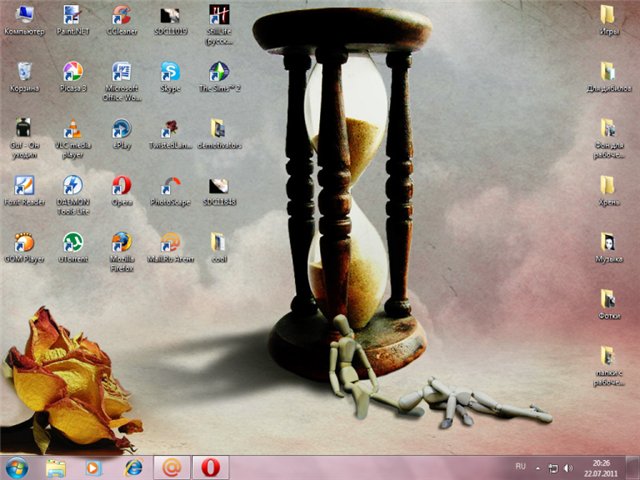Open the RU language indicator
Viewport: 640px width, 480px height.
coord(520,467)
